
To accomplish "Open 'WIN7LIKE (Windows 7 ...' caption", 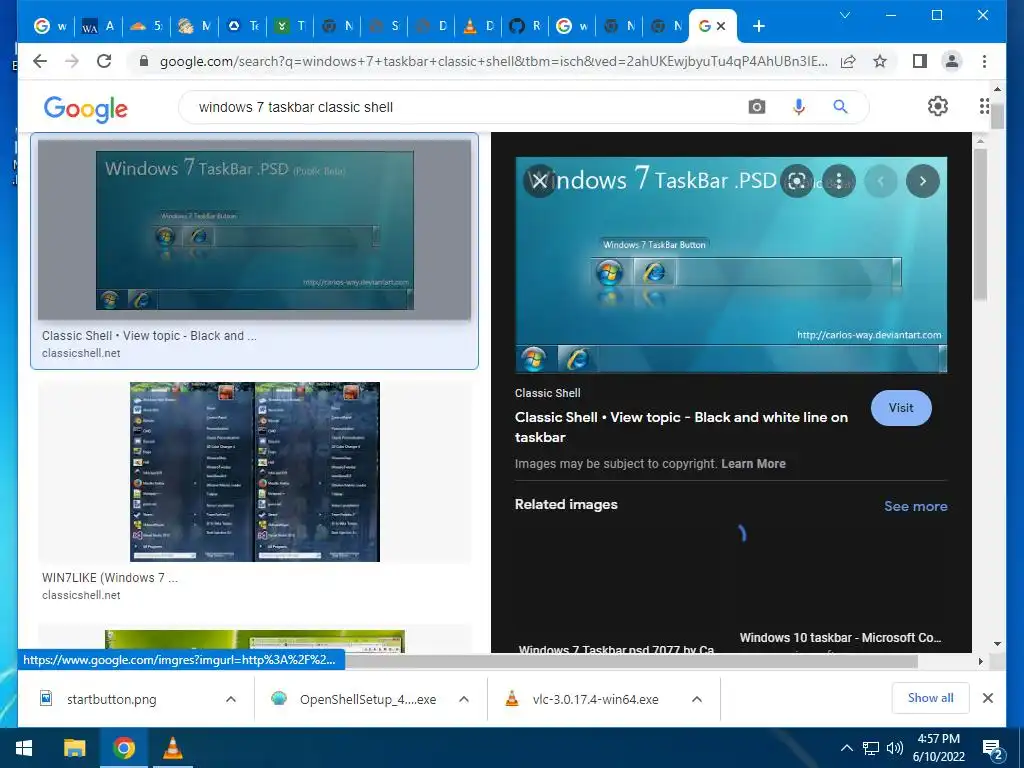I will pos(110,578).
